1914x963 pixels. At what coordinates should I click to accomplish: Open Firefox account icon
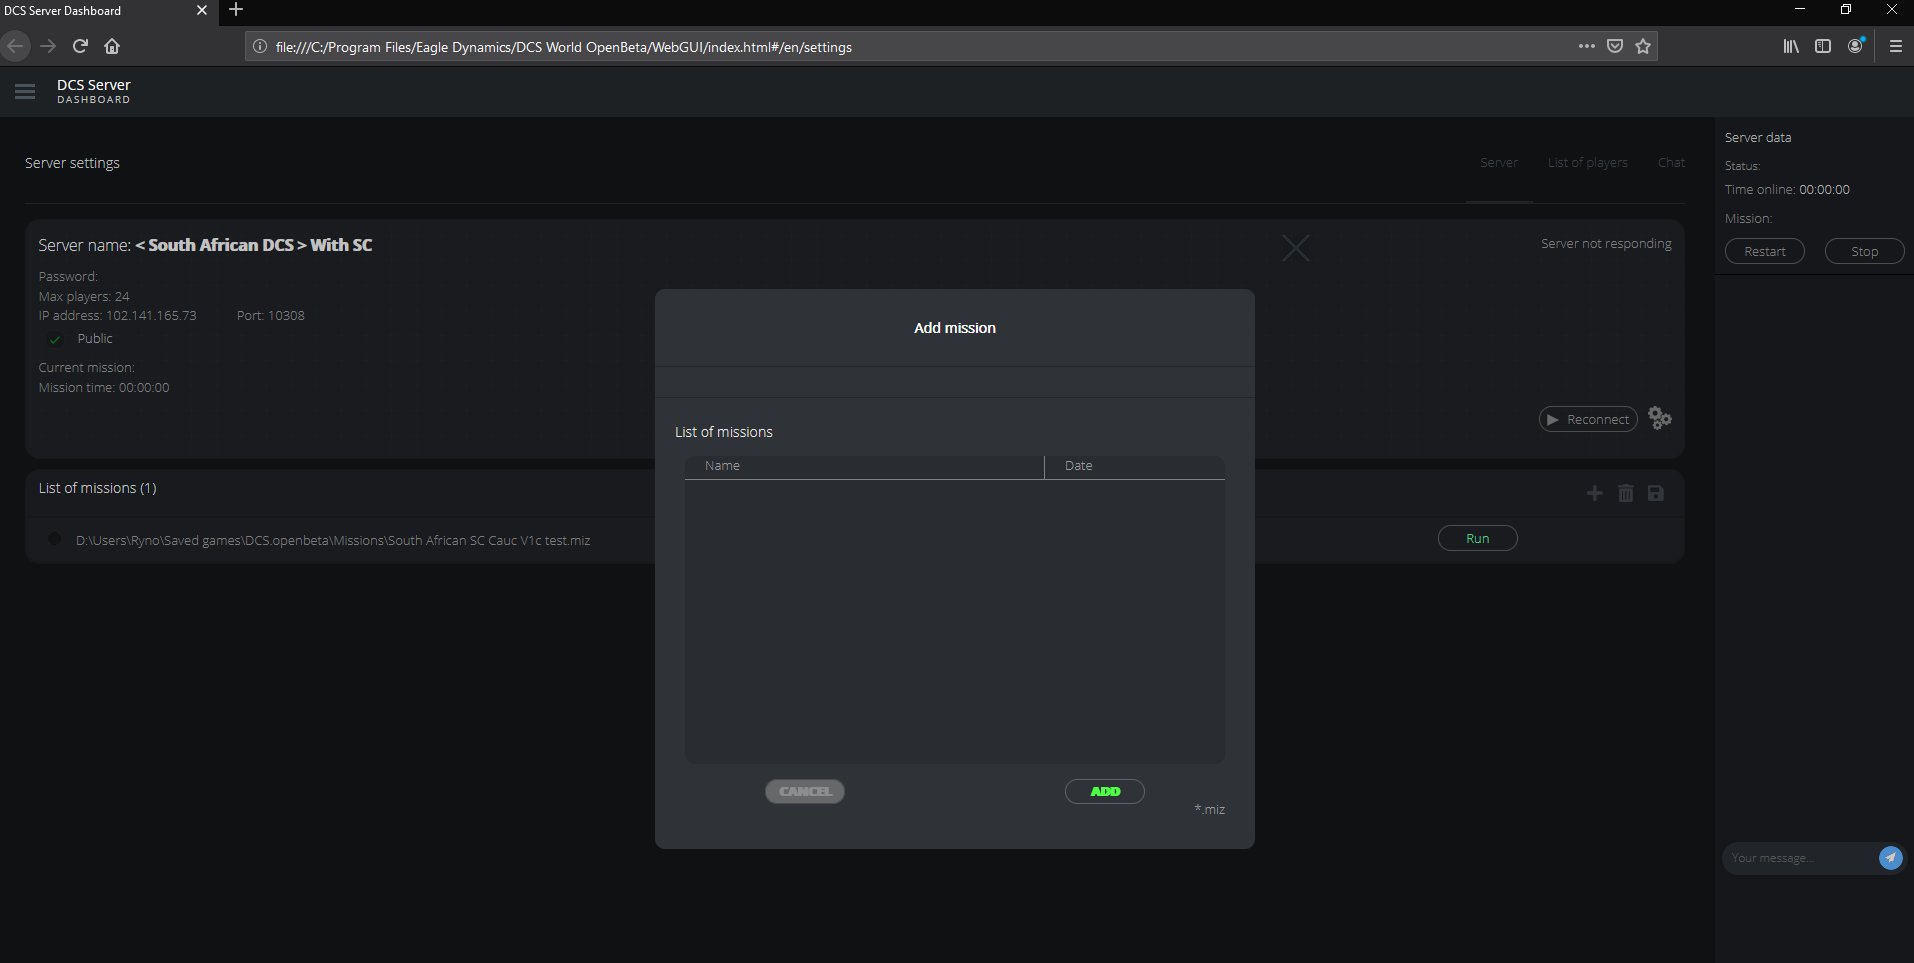coord(1856,46)
